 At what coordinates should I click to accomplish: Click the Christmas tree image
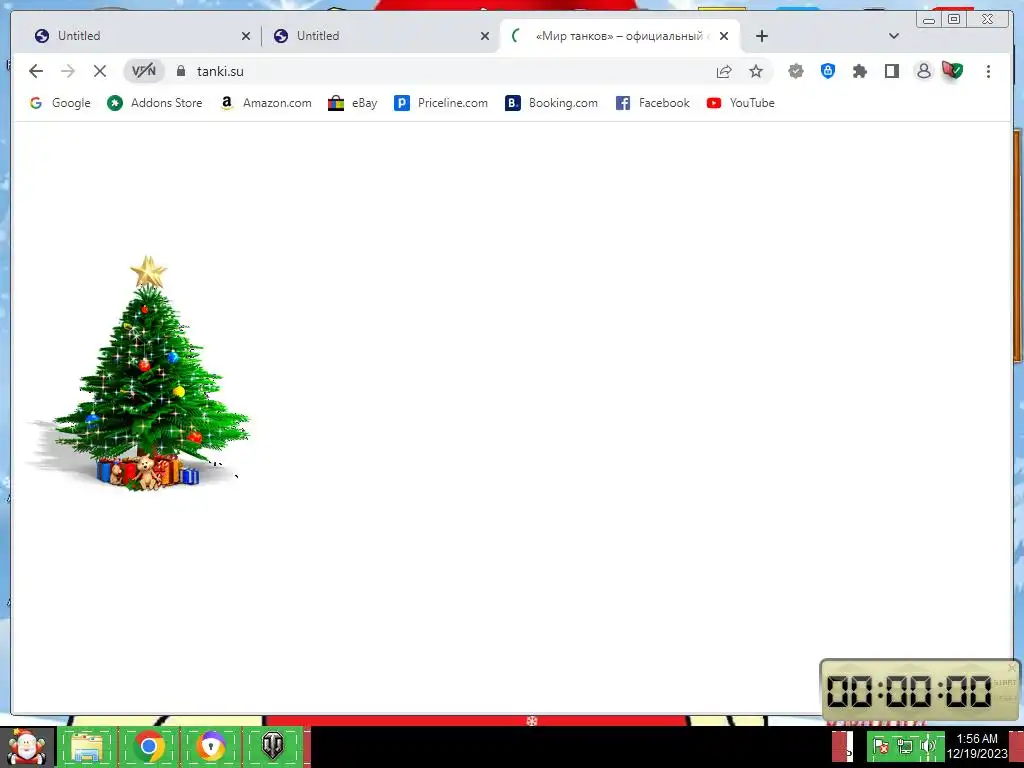click(x=138, y=374)
